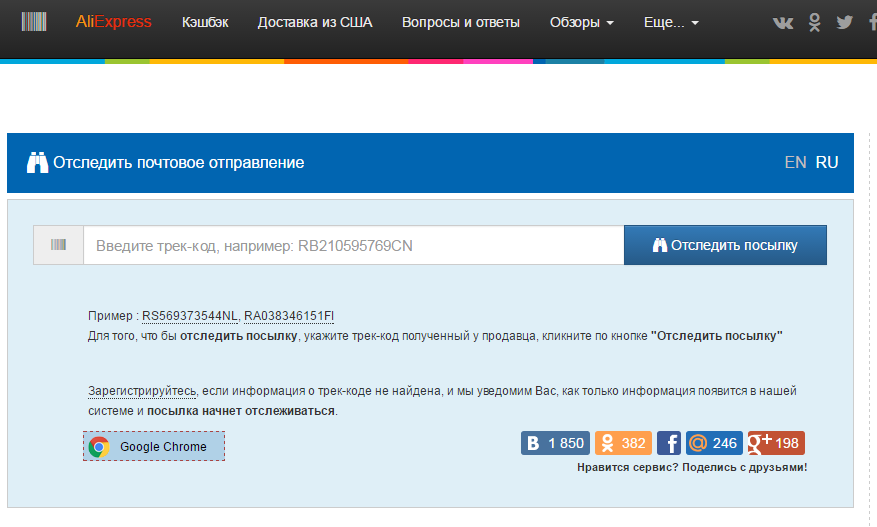Click text Нравится сервис? Поделись с друзьями!
Image resolution: width=877 pixels, height=527 pixels.
click(x=692, y=467)
